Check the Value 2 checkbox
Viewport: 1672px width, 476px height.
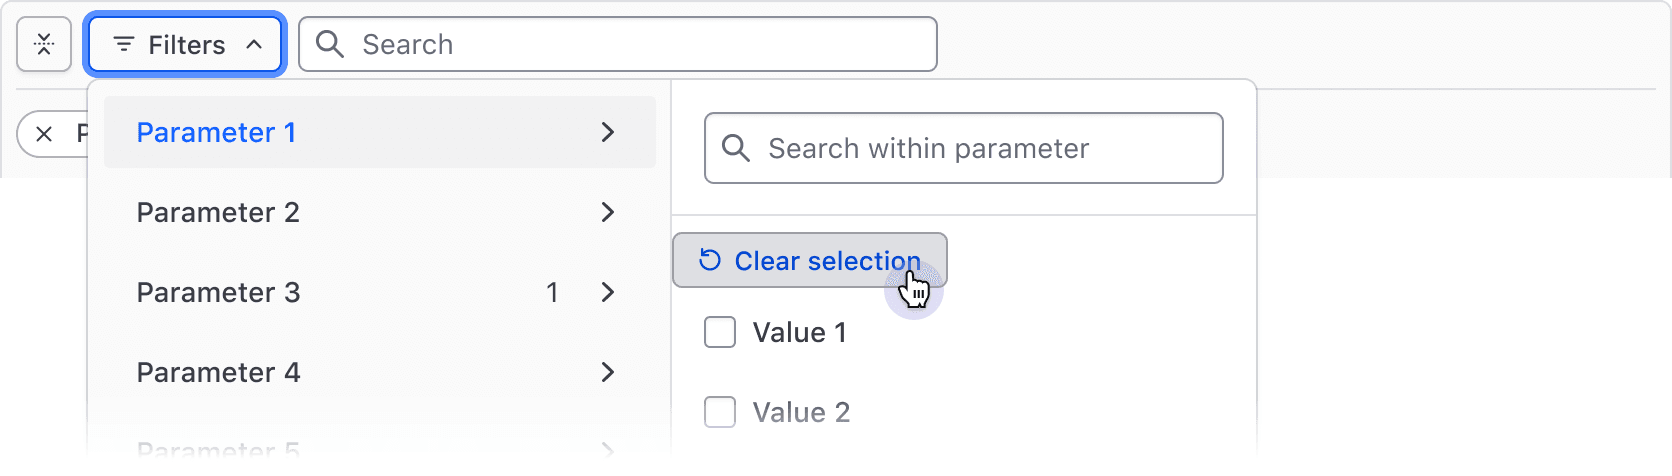click(720, 412)
